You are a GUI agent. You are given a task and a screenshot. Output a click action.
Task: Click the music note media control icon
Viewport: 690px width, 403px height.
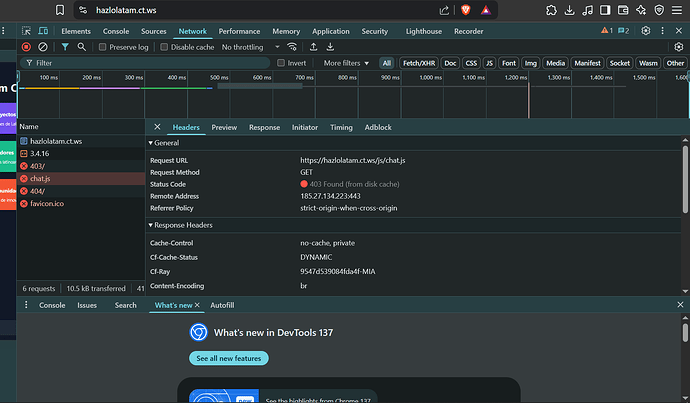coord(587,10)
